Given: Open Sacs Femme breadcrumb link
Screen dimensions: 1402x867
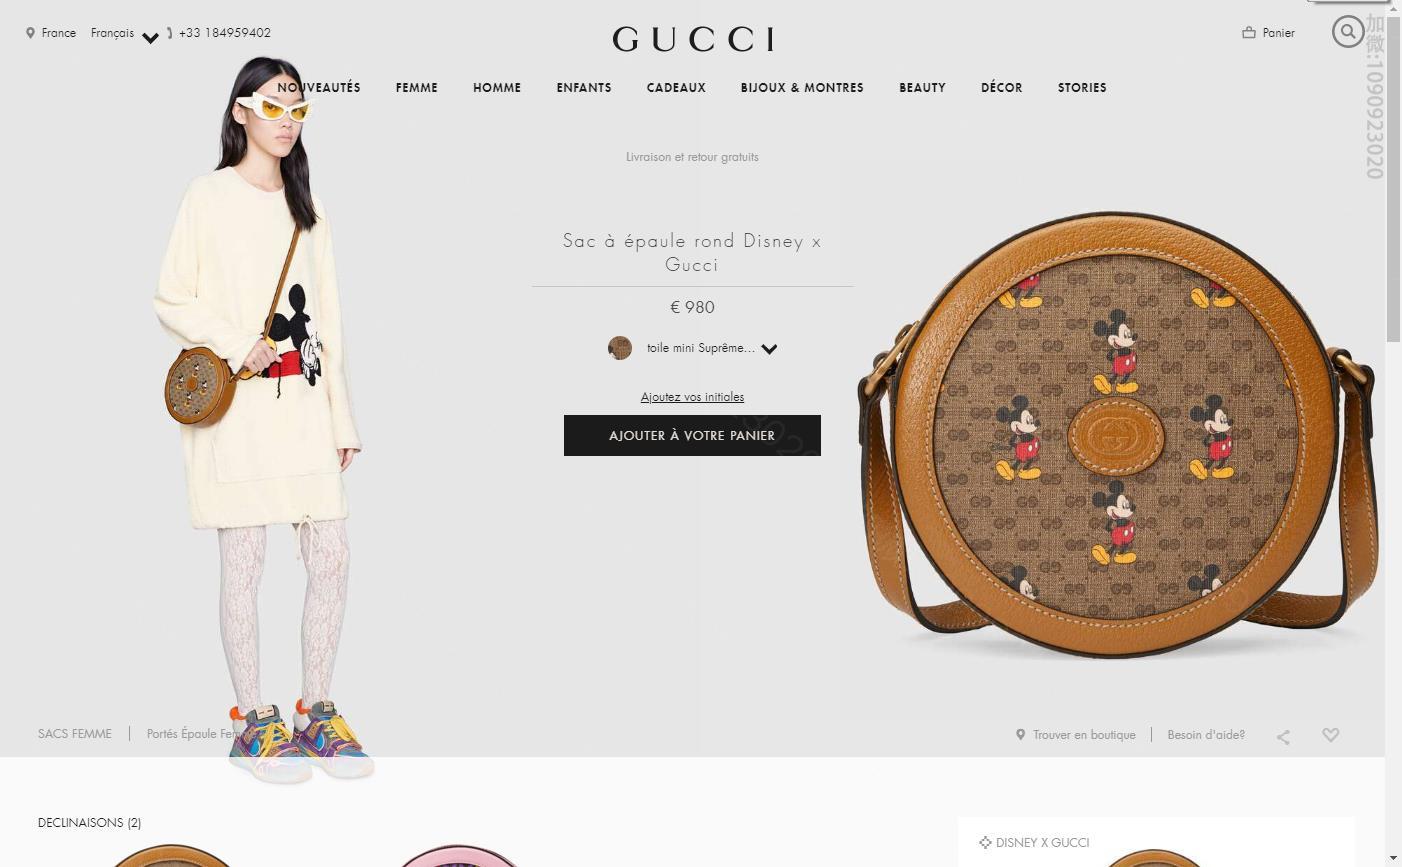Looking at the screenshot, I should point(75,734).
